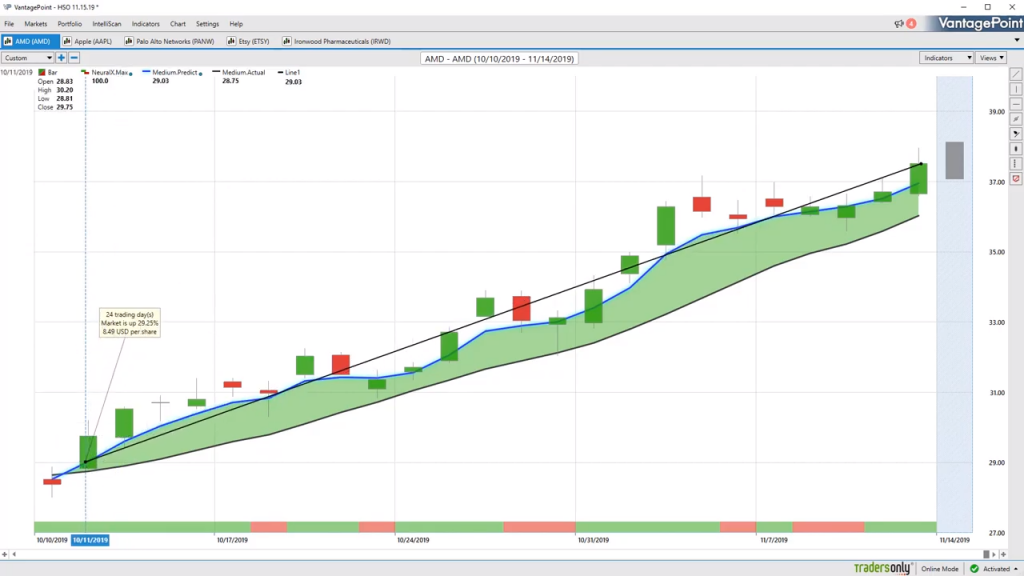Open the tab overflow arrow
The width and height of the screenshot is (1024, 576).
(1017, 40)
